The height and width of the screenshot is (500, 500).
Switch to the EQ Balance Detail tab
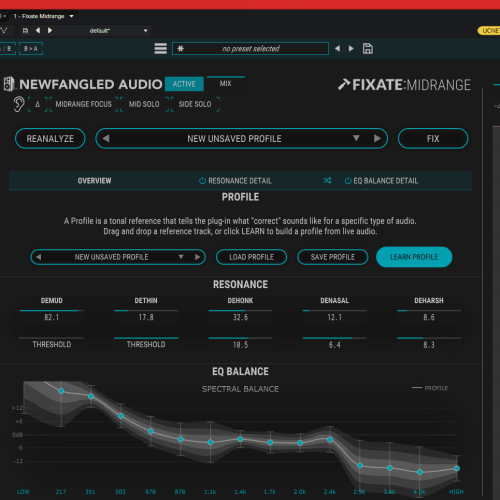[x=386, y=181]
